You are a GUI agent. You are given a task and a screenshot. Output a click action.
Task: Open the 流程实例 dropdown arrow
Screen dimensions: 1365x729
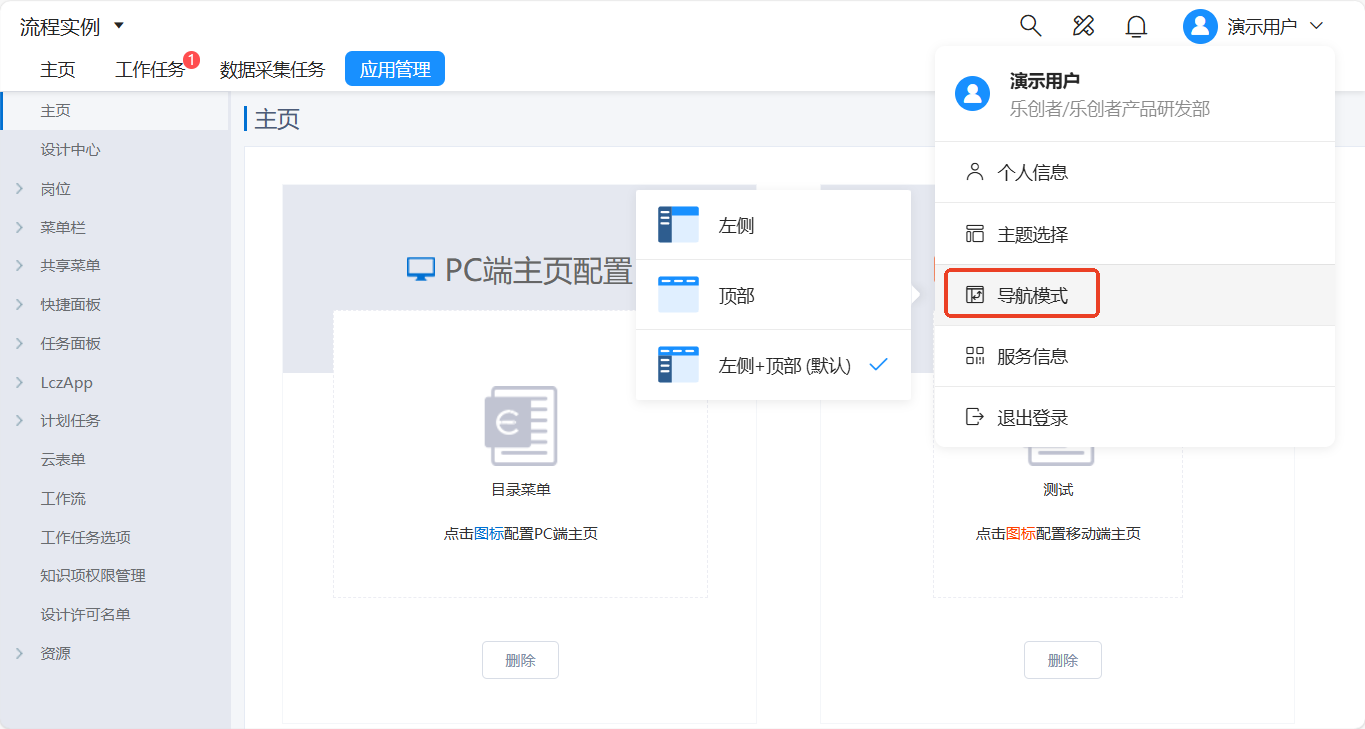119,25
